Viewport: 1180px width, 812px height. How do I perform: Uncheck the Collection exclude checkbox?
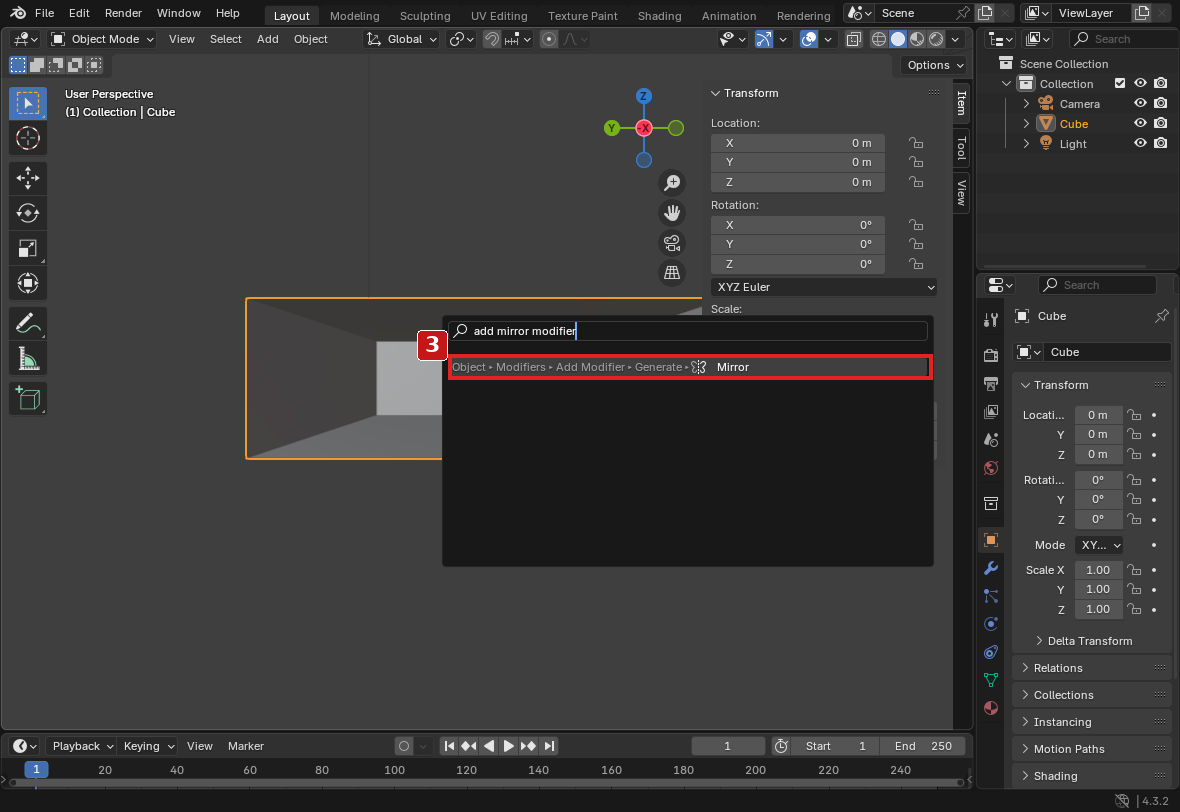(1120, 84)
